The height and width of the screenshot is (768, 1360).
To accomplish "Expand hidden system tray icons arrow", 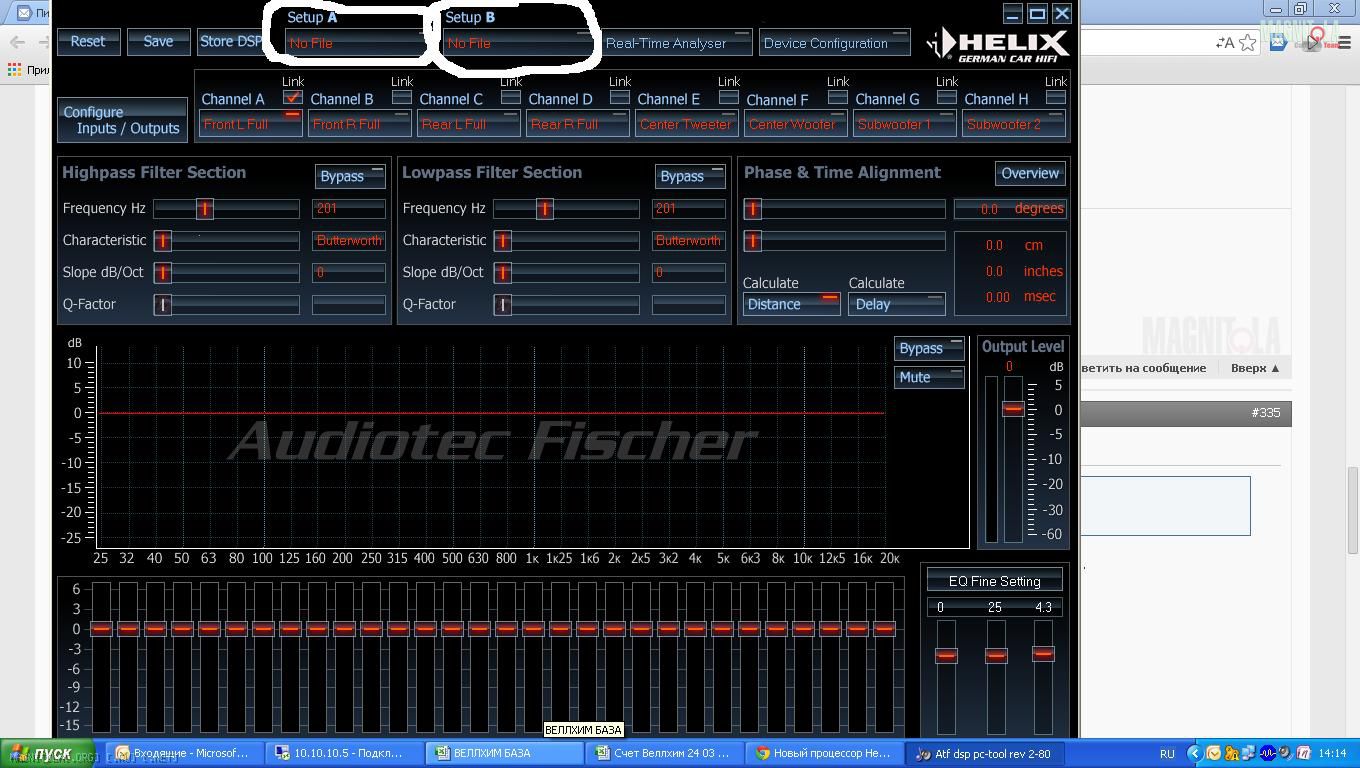I will click(x=1193, y=753).
